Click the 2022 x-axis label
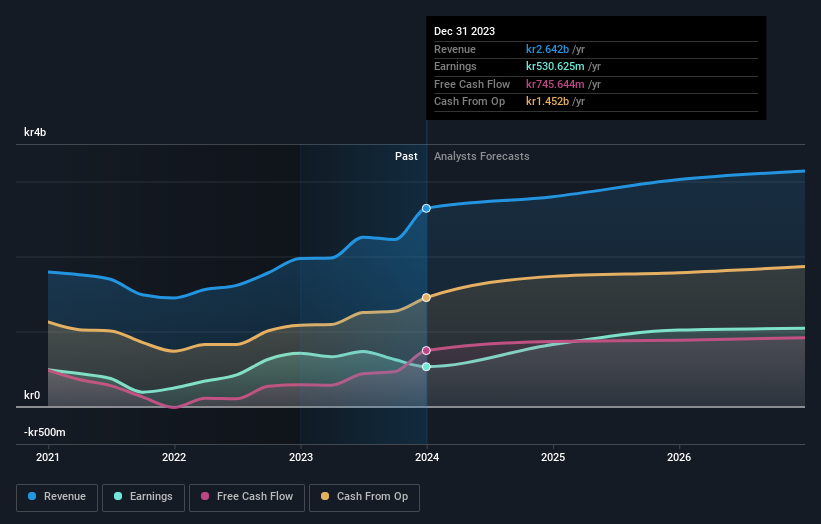821x524 pixels. point(174,457)
